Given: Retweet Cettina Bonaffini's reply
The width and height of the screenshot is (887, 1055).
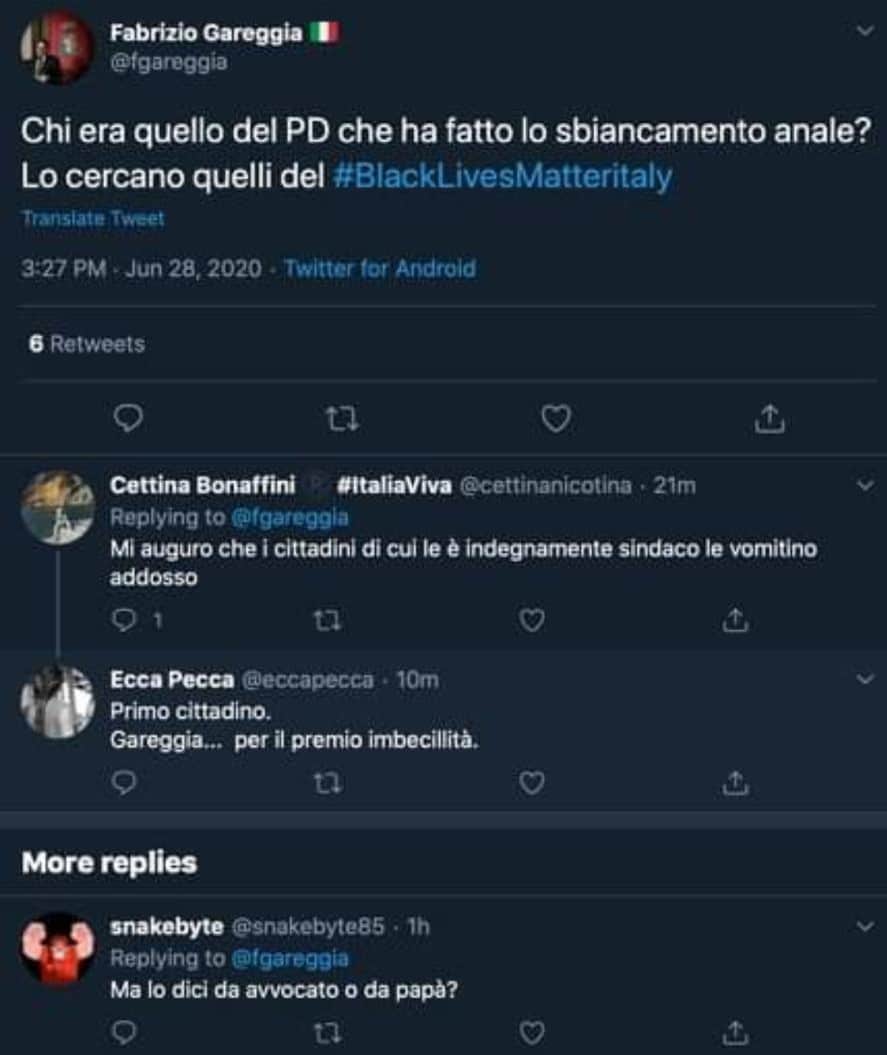Looking at the screenshot, I should click(328, 620).
